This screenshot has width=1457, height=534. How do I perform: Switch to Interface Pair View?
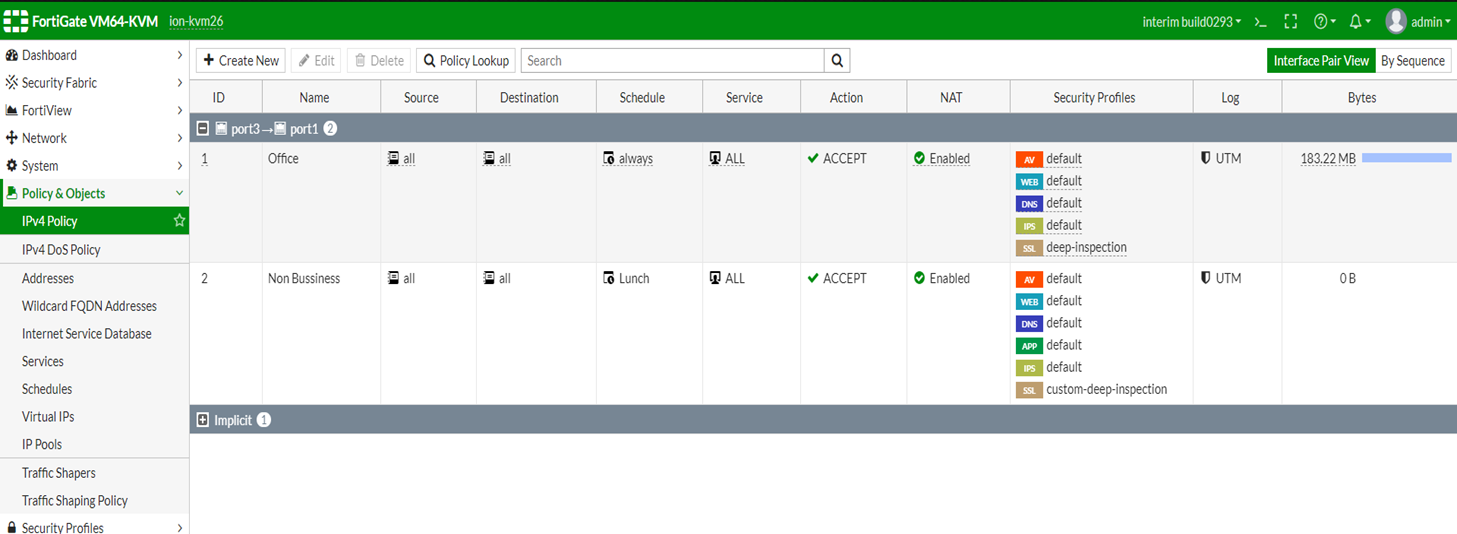pos(1321,61)
